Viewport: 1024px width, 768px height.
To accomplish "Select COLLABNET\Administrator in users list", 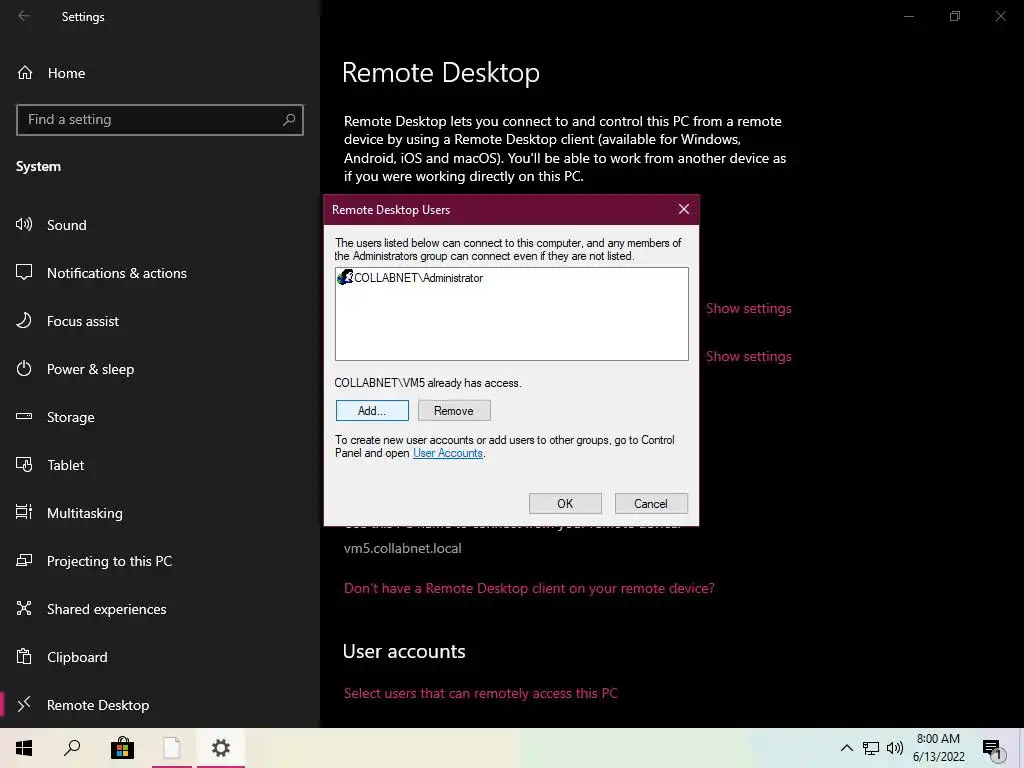I will (x=418, y=278).
